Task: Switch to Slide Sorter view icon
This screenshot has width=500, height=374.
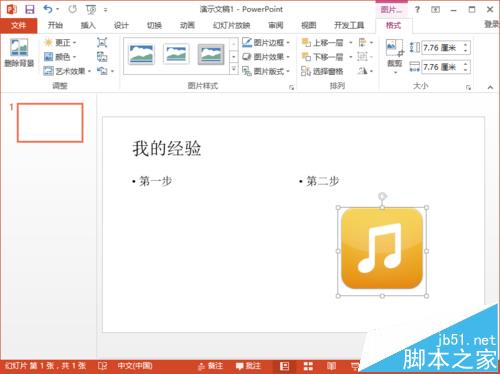Action: pyautogui.click(x=308, y=366)
